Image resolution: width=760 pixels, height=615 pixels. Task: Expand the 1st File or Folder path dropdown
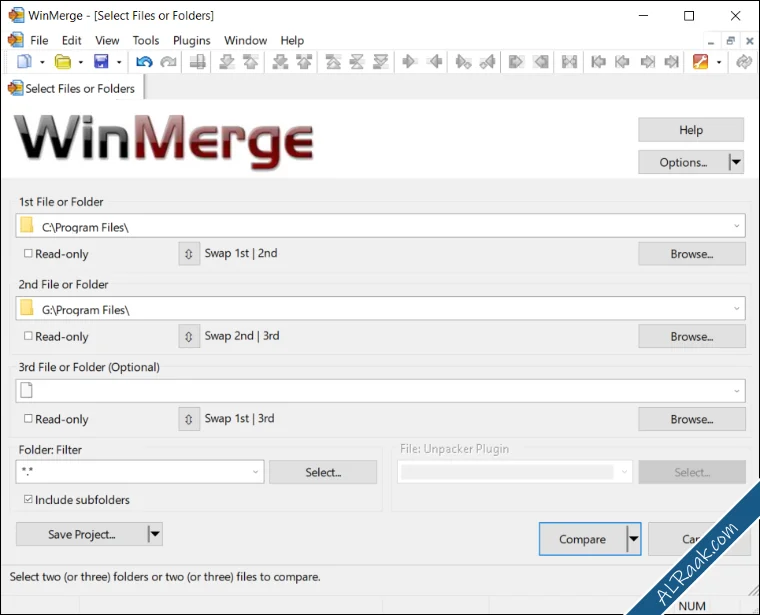pyautogui.click(x=736, y=226)
